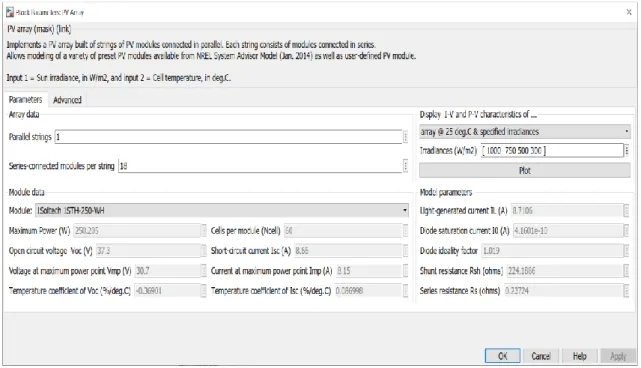Viewport: 641px width, 368px height.
Task: Click the Maximum Power (W) field
Action: (x=137, y=231)
